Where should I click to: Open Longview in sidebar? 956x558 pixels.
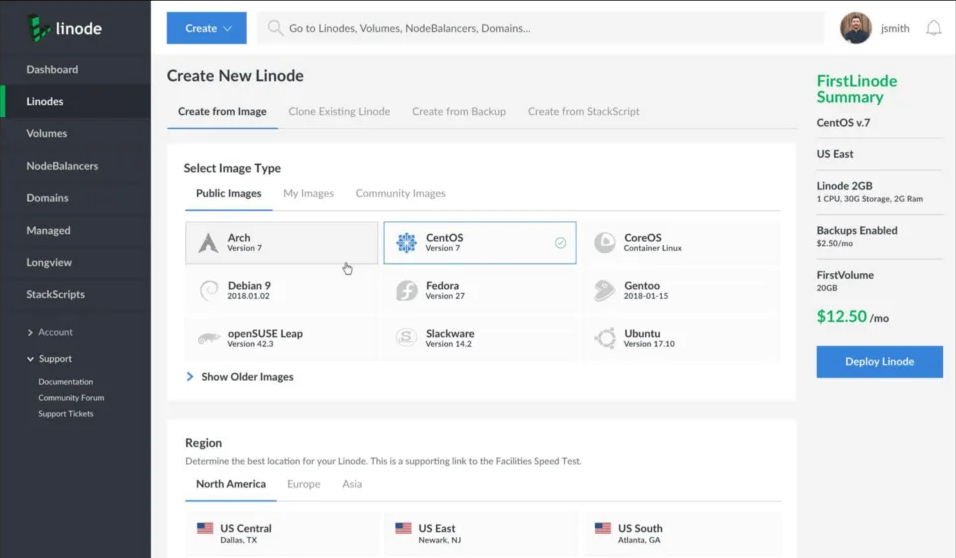point(76,262)
